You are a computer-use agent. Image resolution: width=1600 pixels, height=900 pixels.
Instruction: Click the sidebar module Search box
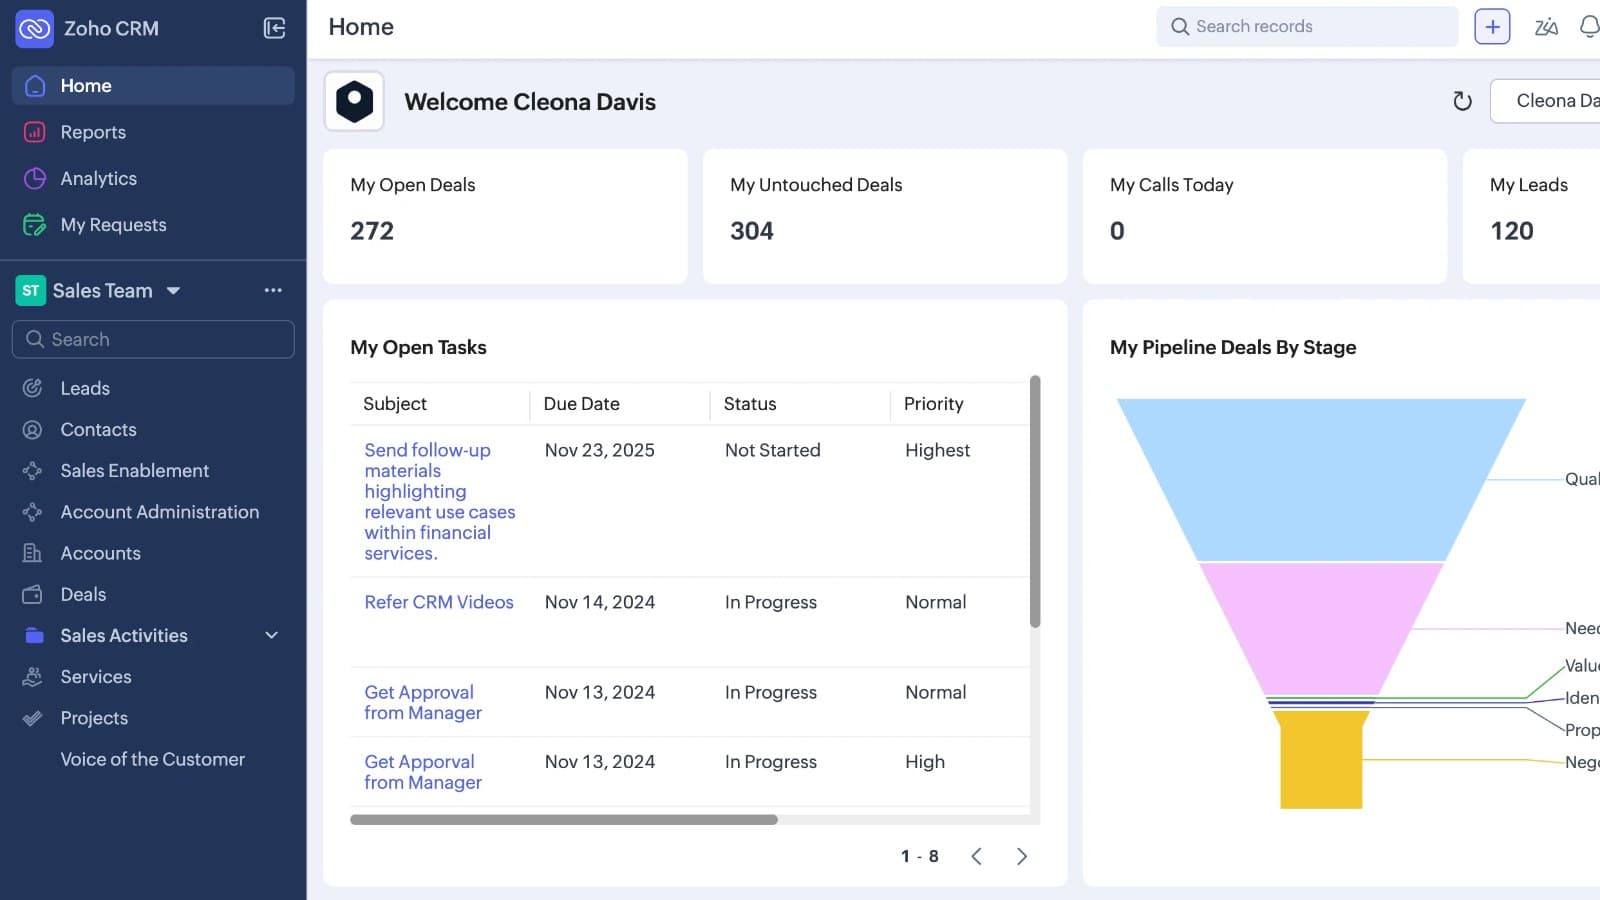pyautogui.click(x=153, y=339)
